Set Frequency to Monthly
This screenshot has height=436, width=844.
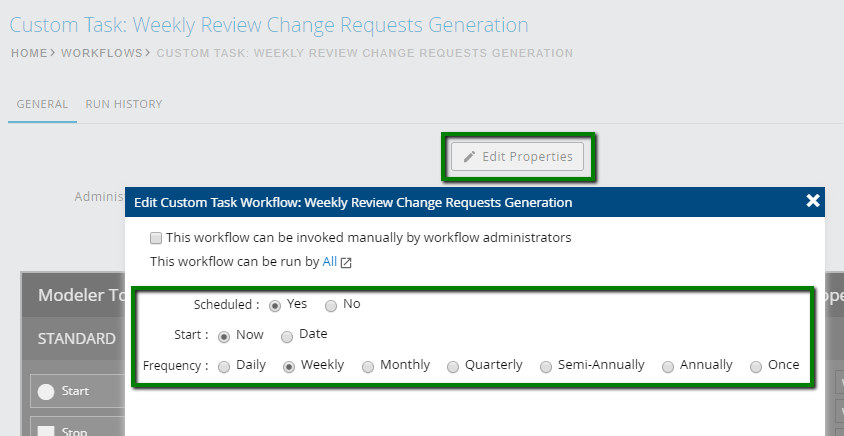pos(368,367)
